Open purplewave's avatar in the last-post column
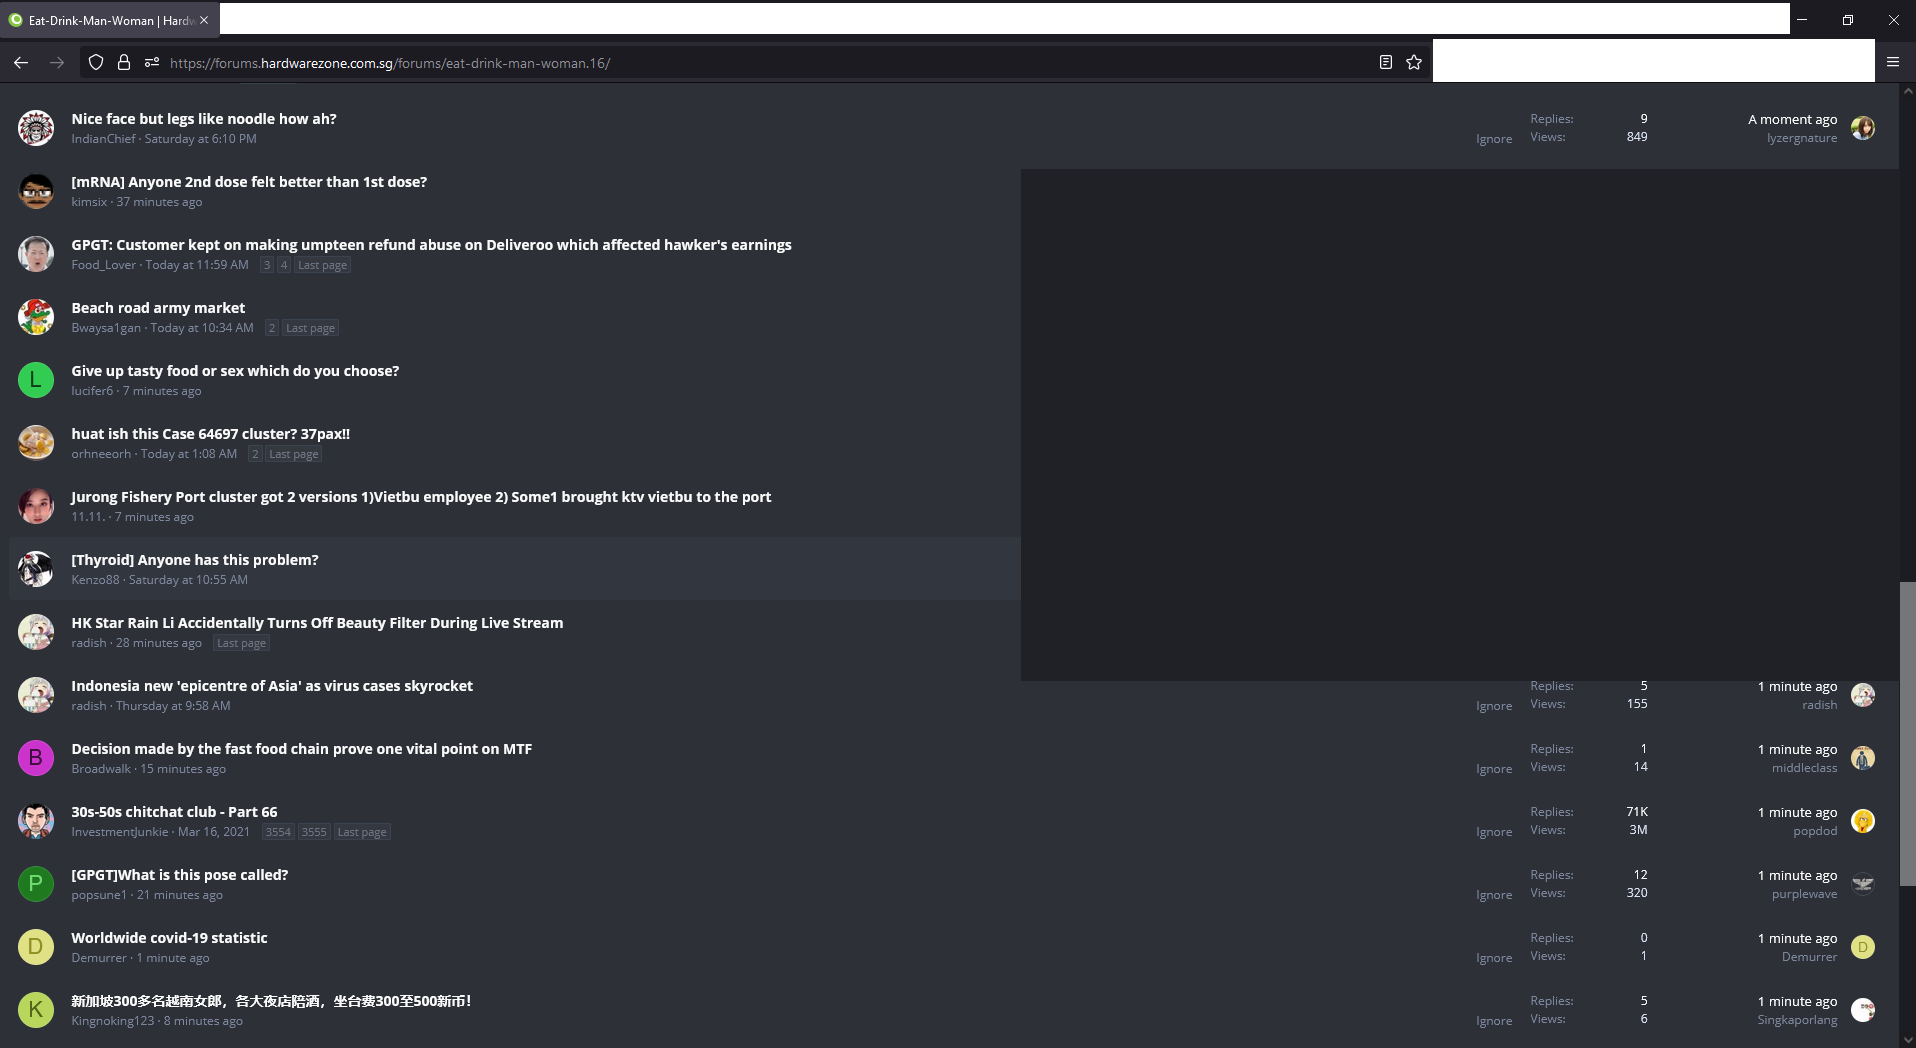This screenshot has width=1916, height=1048. tap(1863, 884)
